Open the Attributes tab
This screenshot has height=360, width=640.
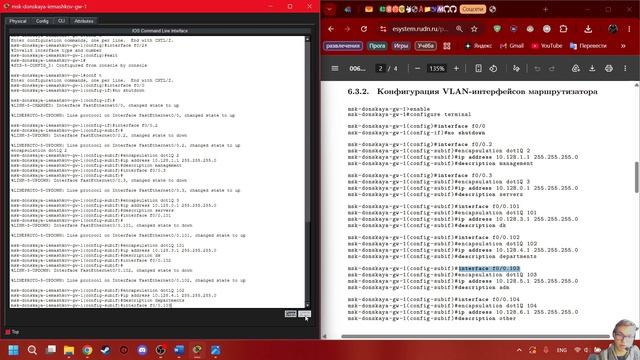[x=84, y=21]
